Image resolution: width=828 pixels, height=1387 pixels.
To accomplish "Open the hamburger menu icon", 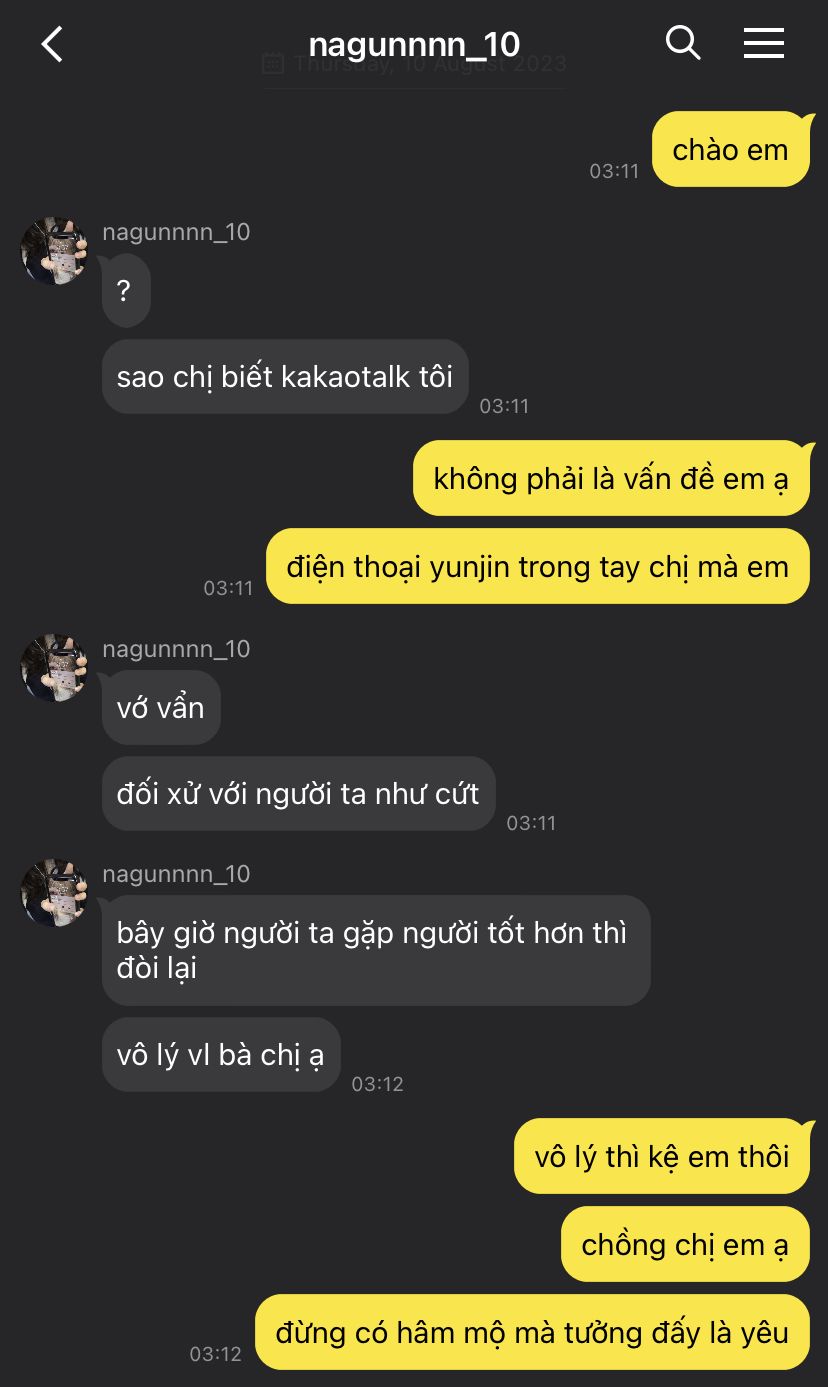I will (x=764, y=43).
